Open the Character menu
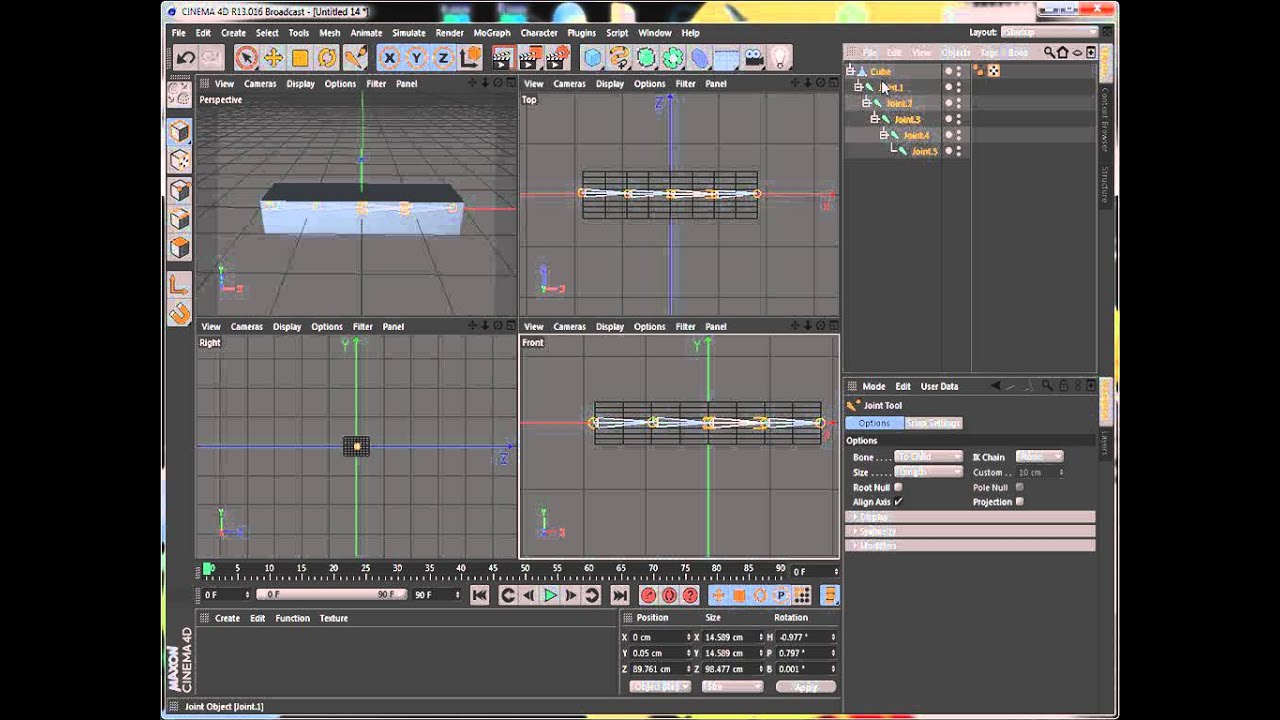The image size is (1280, 720). click(539, 33)
